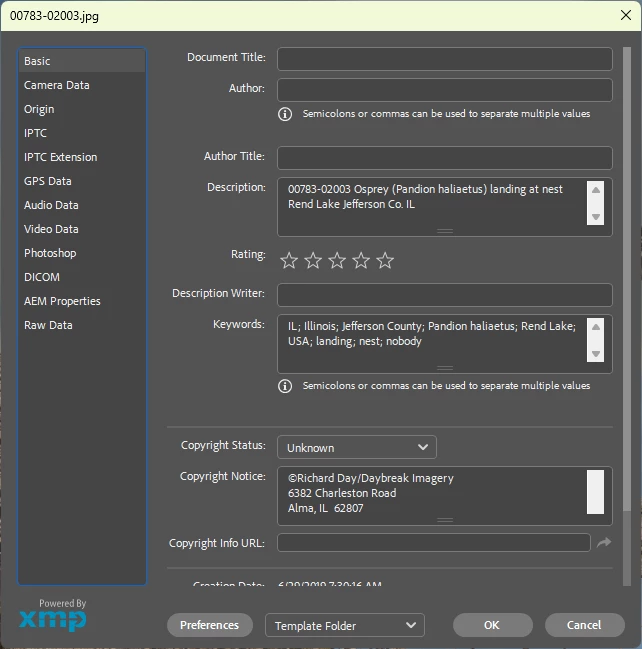The image size is (642, 649).
Task: Click the Cancel button
Action: tap(584, 625)
